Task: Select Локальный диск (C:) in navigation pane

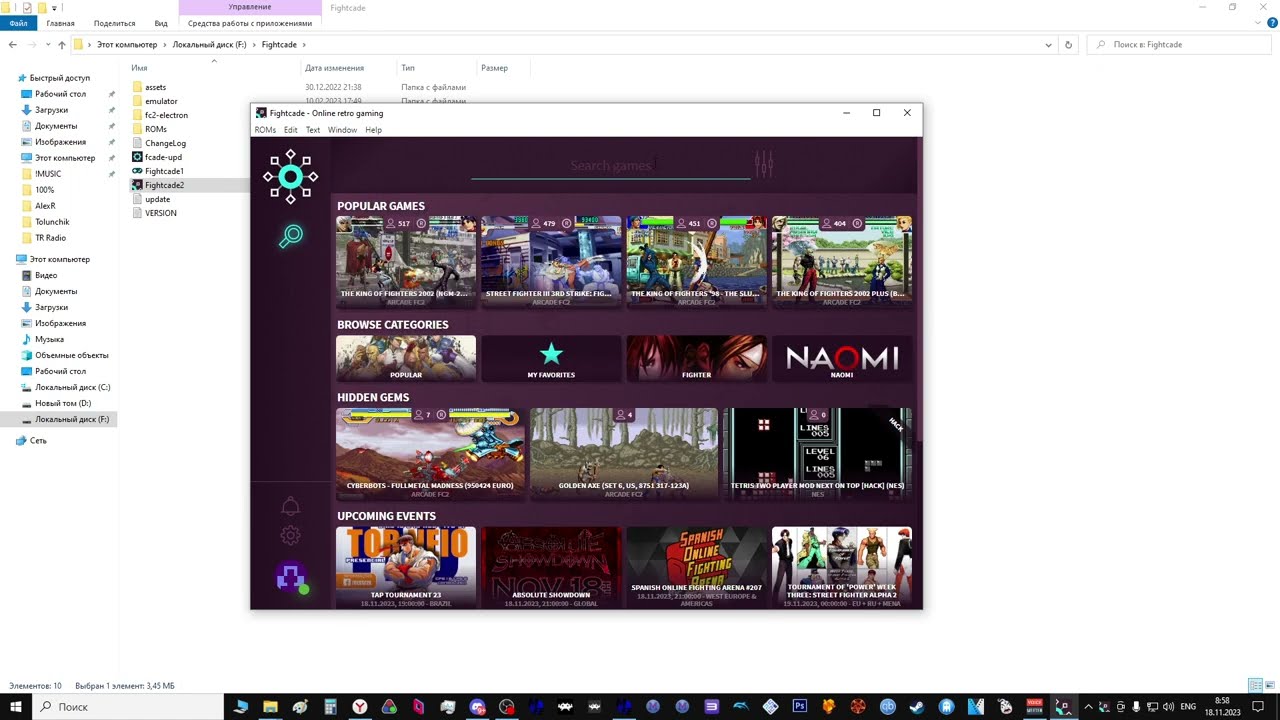Action: click(72, 387)
